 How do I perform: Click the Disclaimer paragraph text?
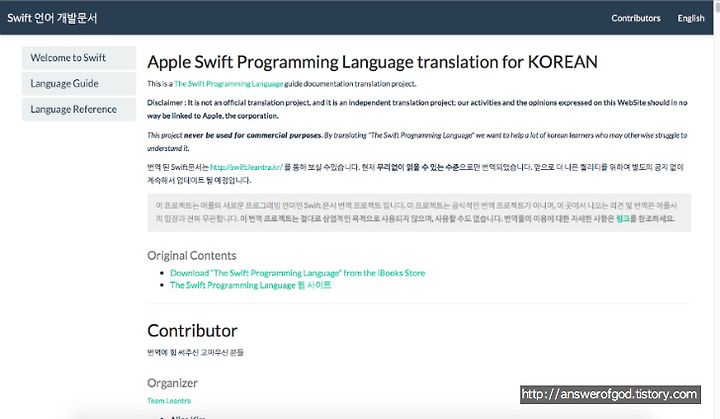point(417,109)
